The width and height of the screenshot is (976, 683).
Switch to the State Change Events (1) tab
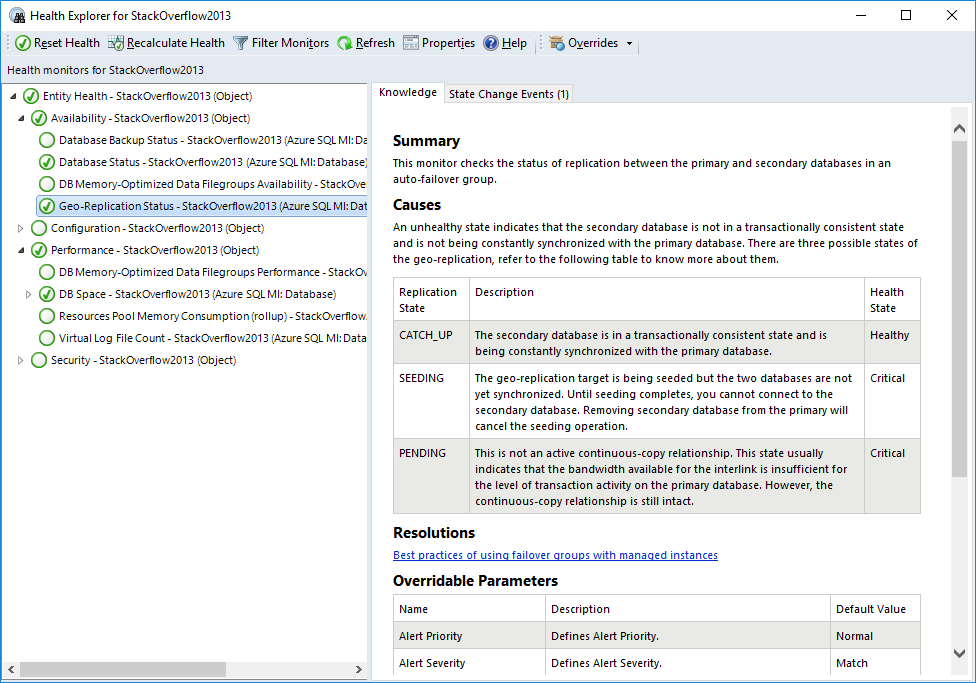point(509,94)
